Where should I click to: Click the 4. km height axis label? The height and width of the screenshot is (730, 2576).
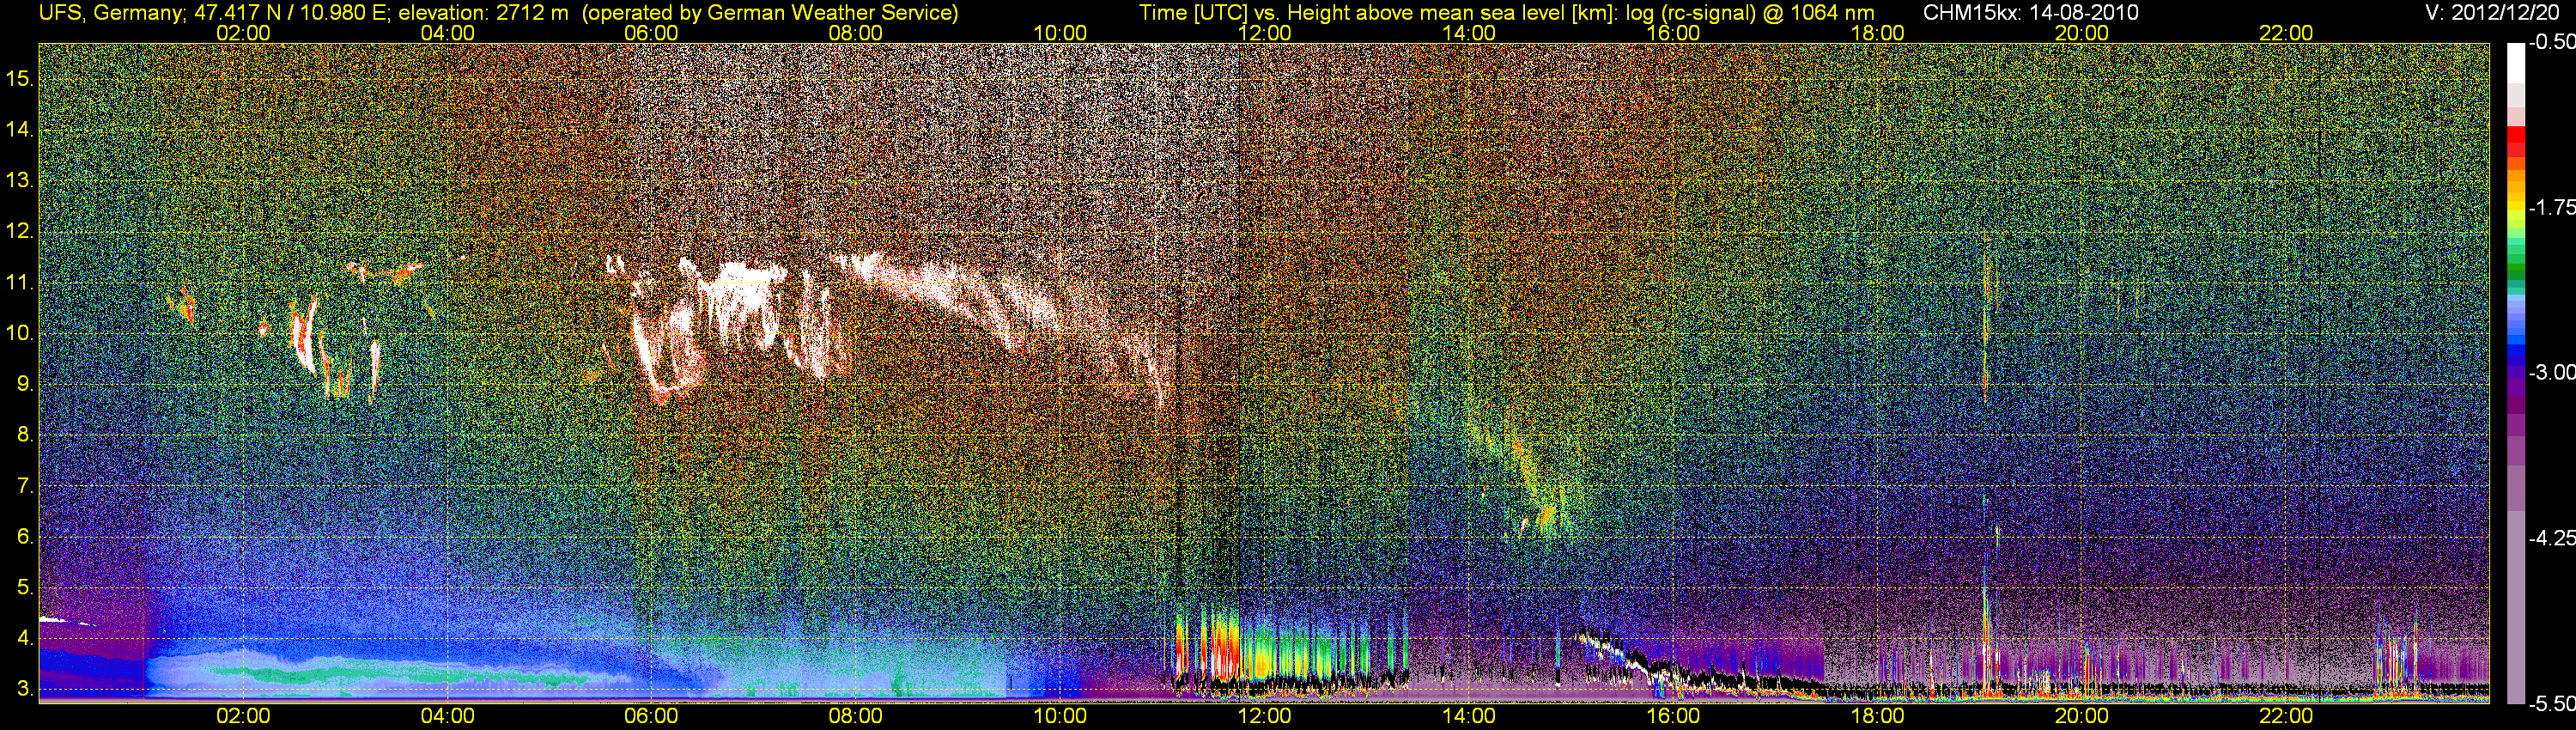pos(25,638)
